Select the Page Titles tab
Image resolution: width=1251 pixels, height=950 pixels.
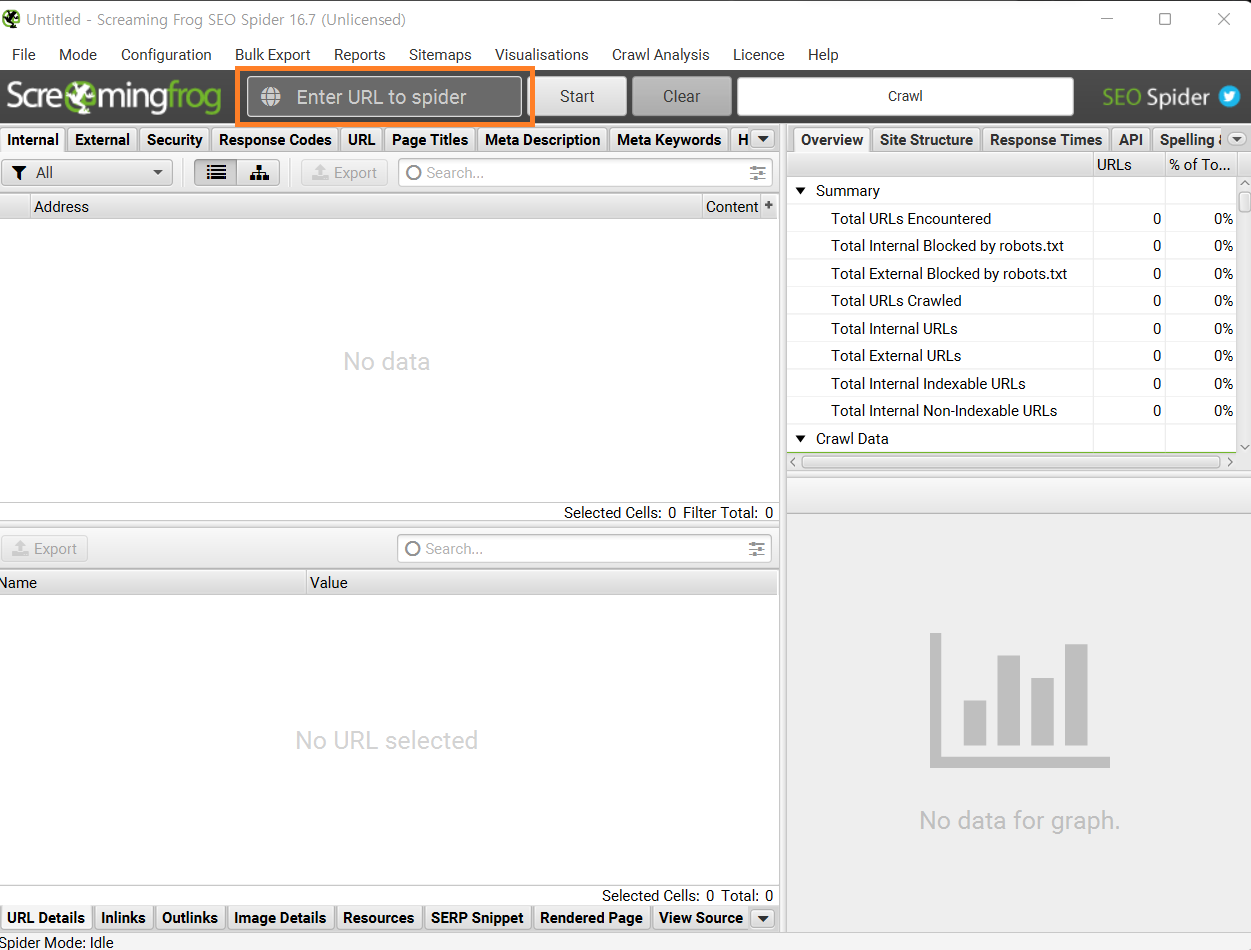430,140
